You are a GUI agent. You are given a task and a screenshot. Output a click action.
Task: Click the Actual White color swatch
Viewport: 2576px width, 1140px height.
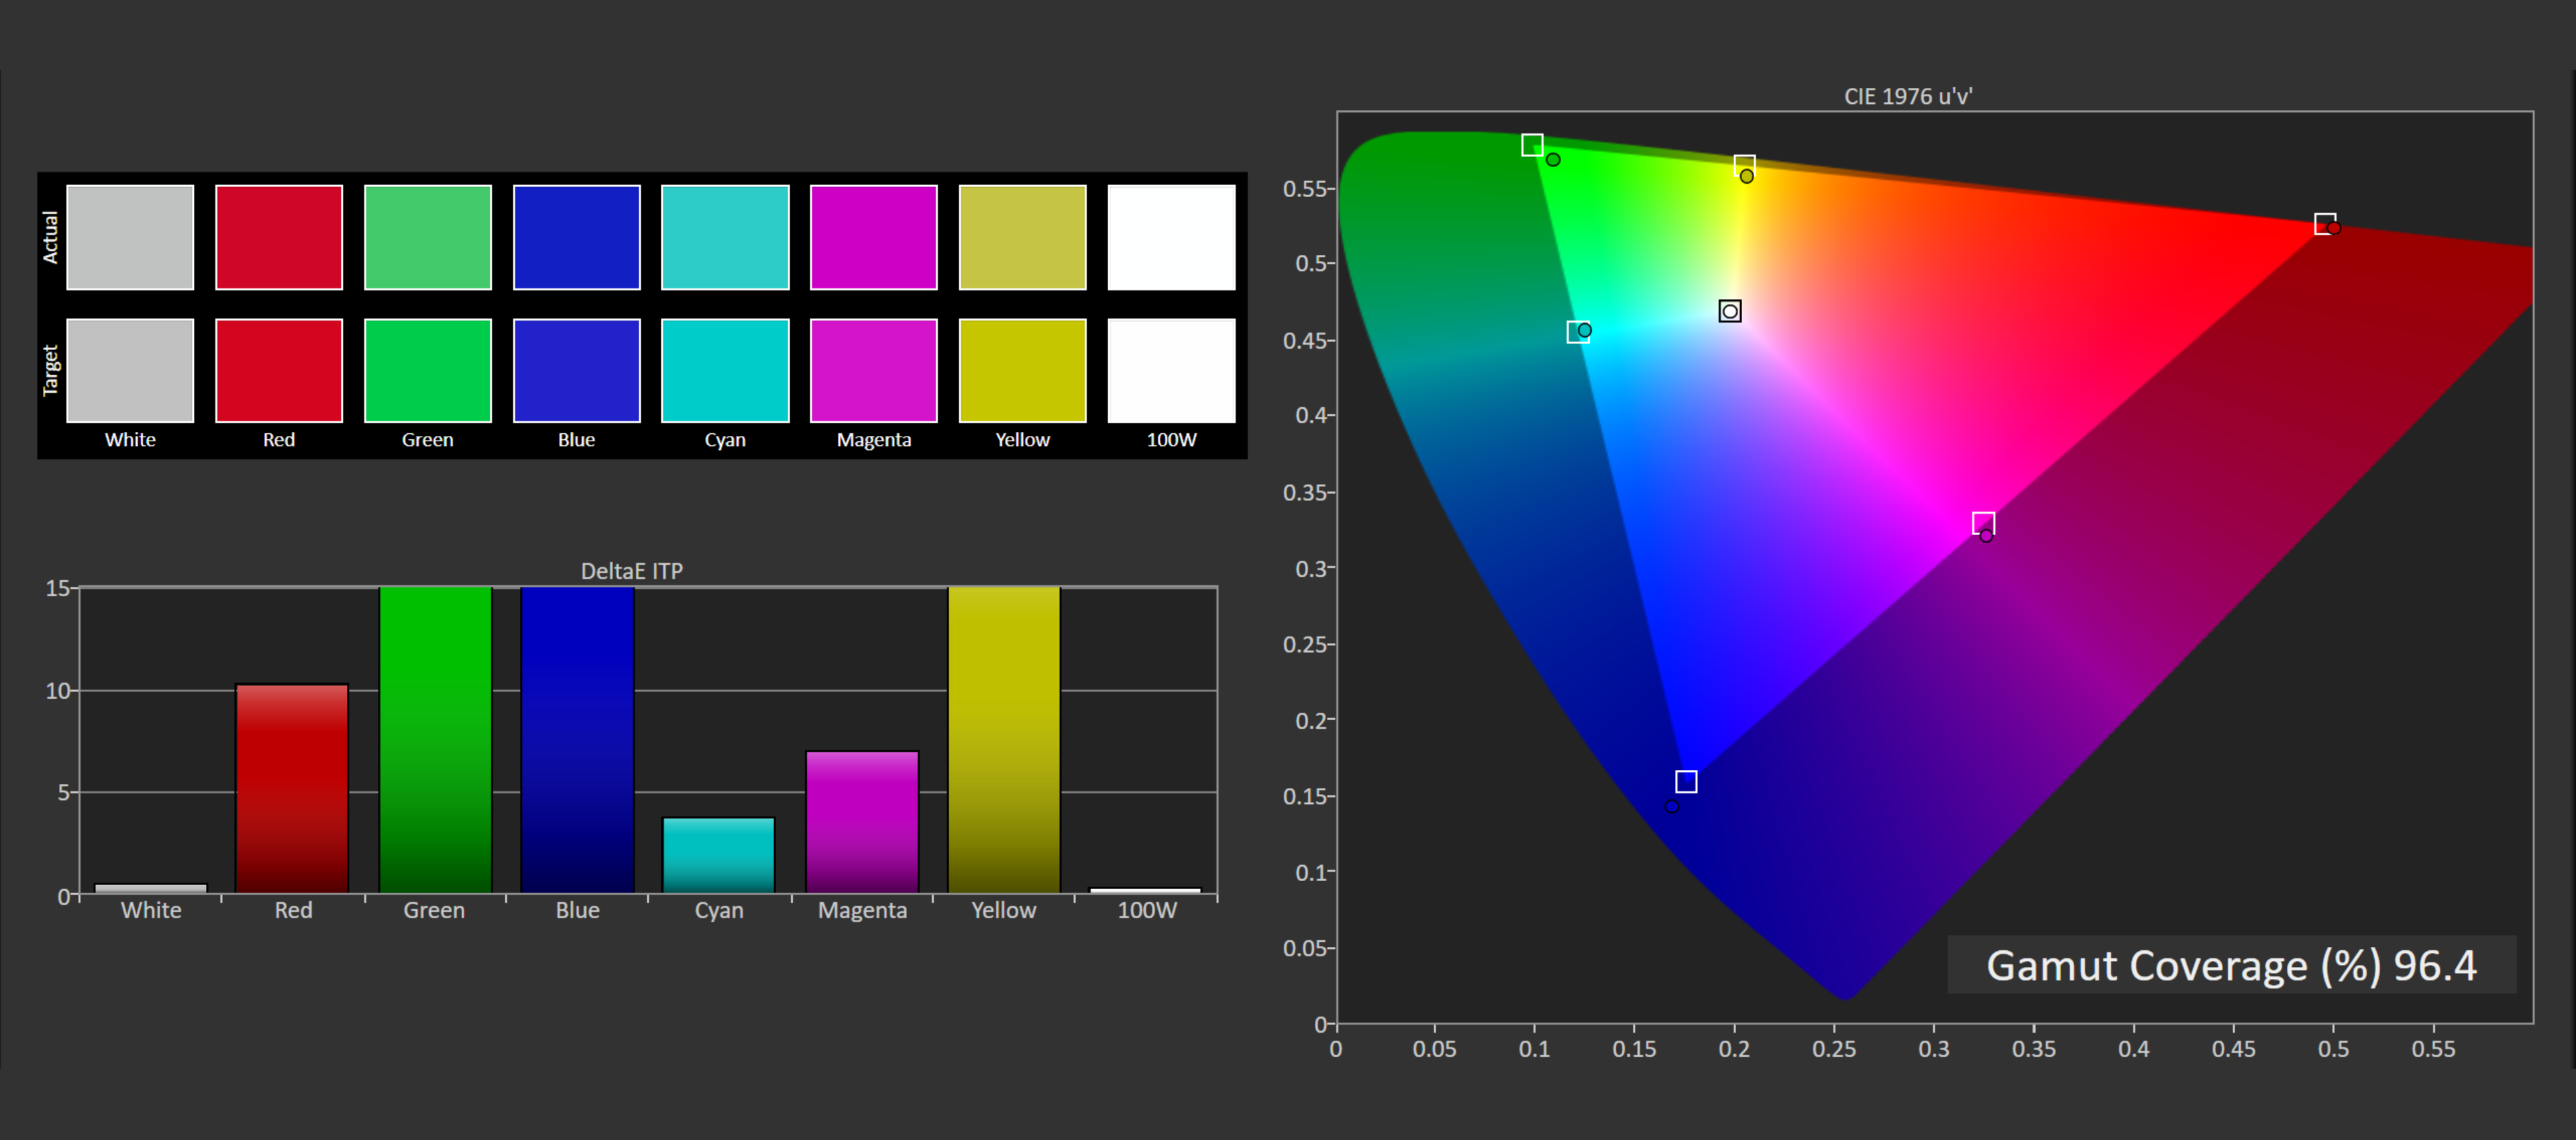pyautogui.click(x=130, y=237)
